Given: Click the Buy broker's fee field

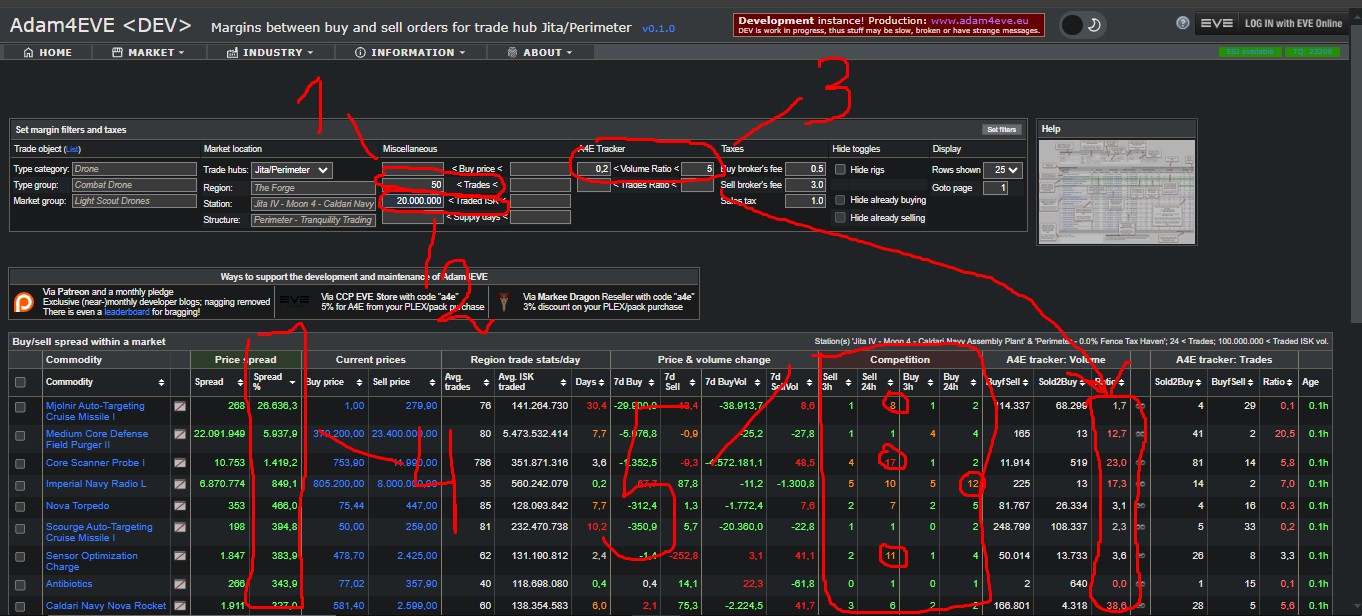Looking at the screenshot, I should pyautogui.click(x=806, y=169).
